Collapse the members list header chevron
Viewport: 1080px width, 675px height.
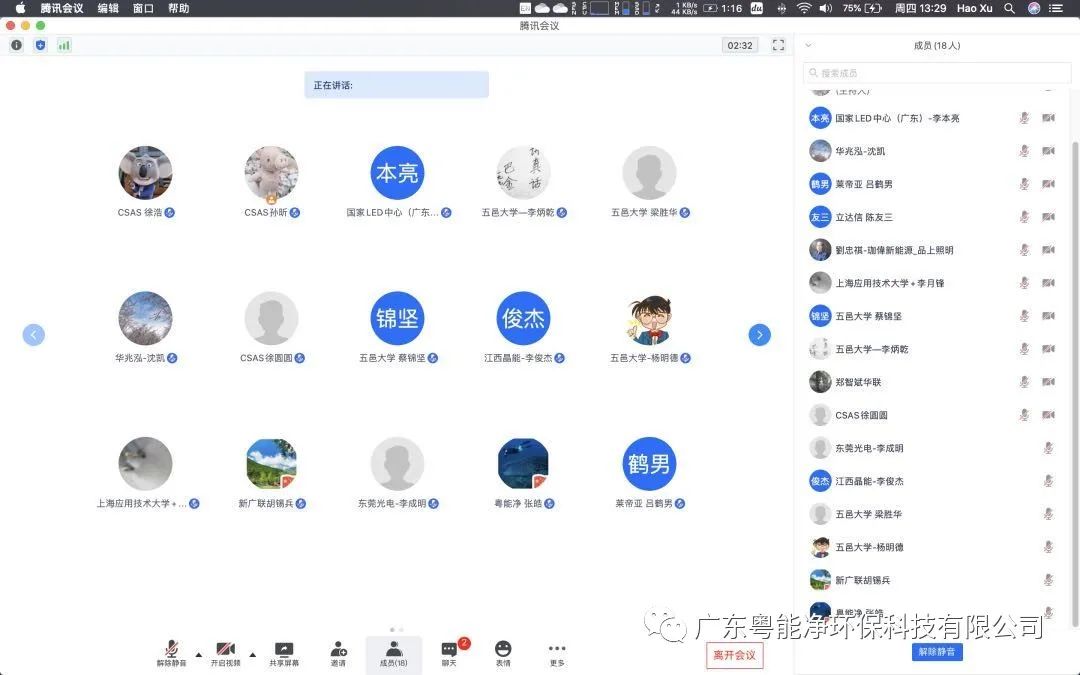pyautogui.click(x=809, y=45)
